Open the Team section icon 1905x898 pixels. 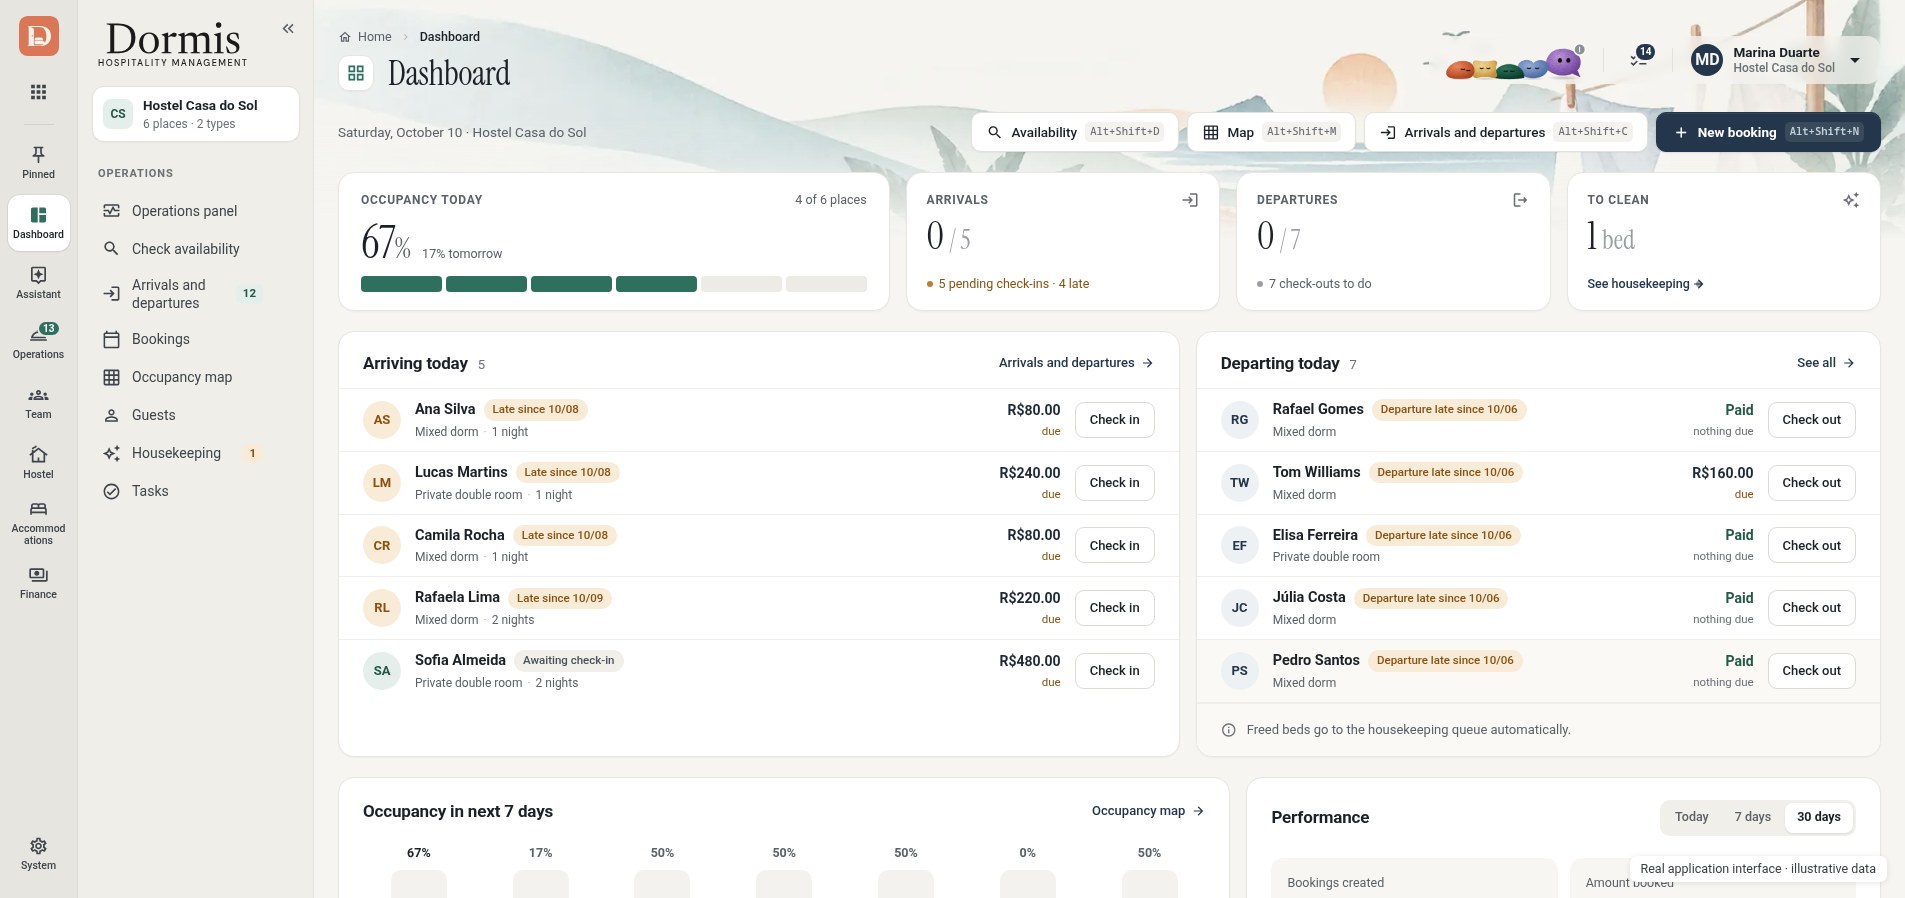38,402
